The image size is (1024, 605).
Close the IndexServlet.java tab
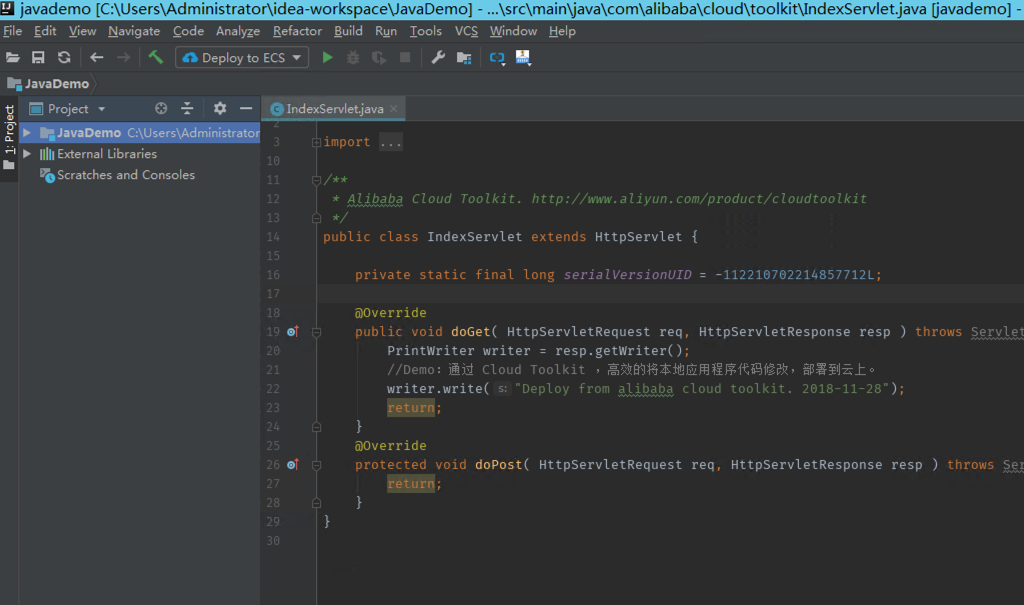tap(393, 108)
